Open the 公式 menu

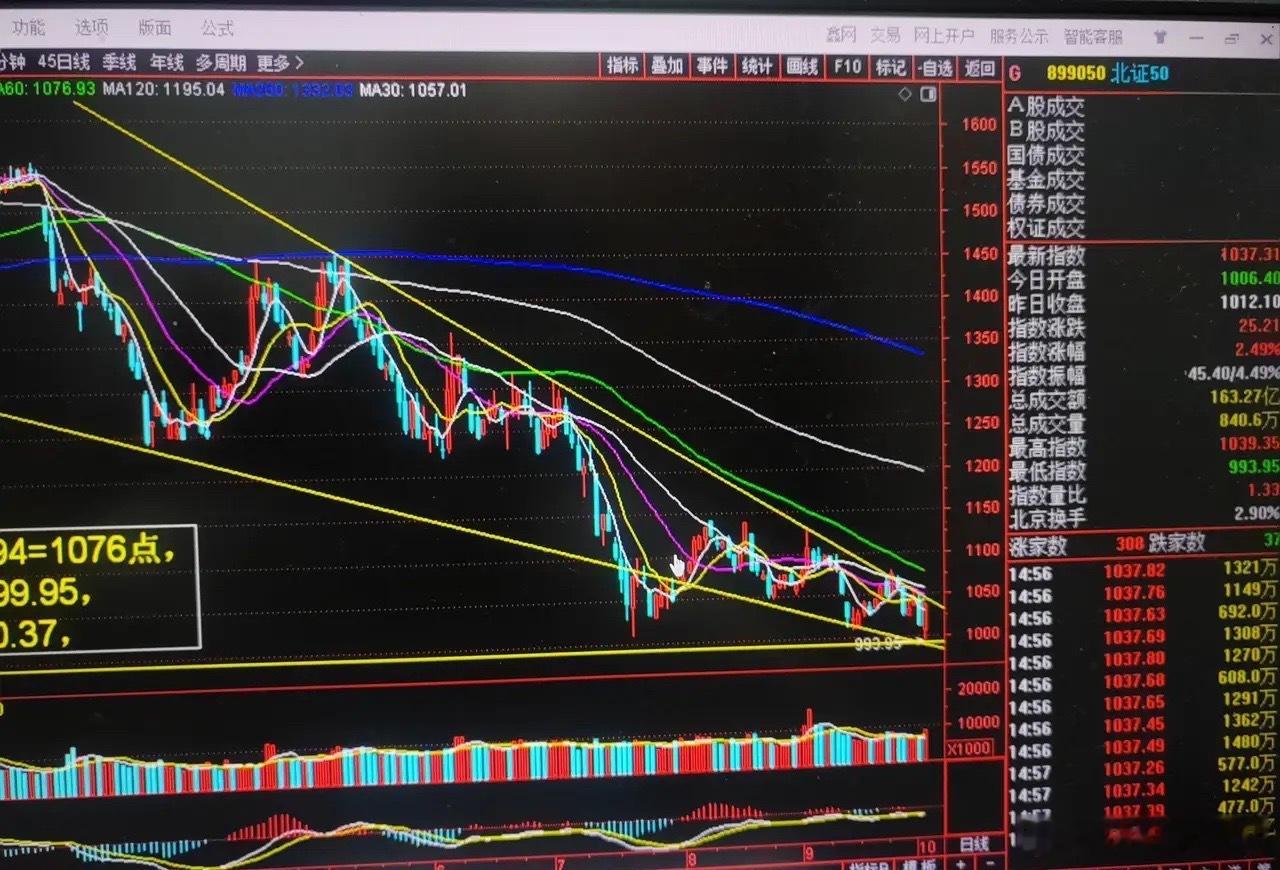(217, 28)
